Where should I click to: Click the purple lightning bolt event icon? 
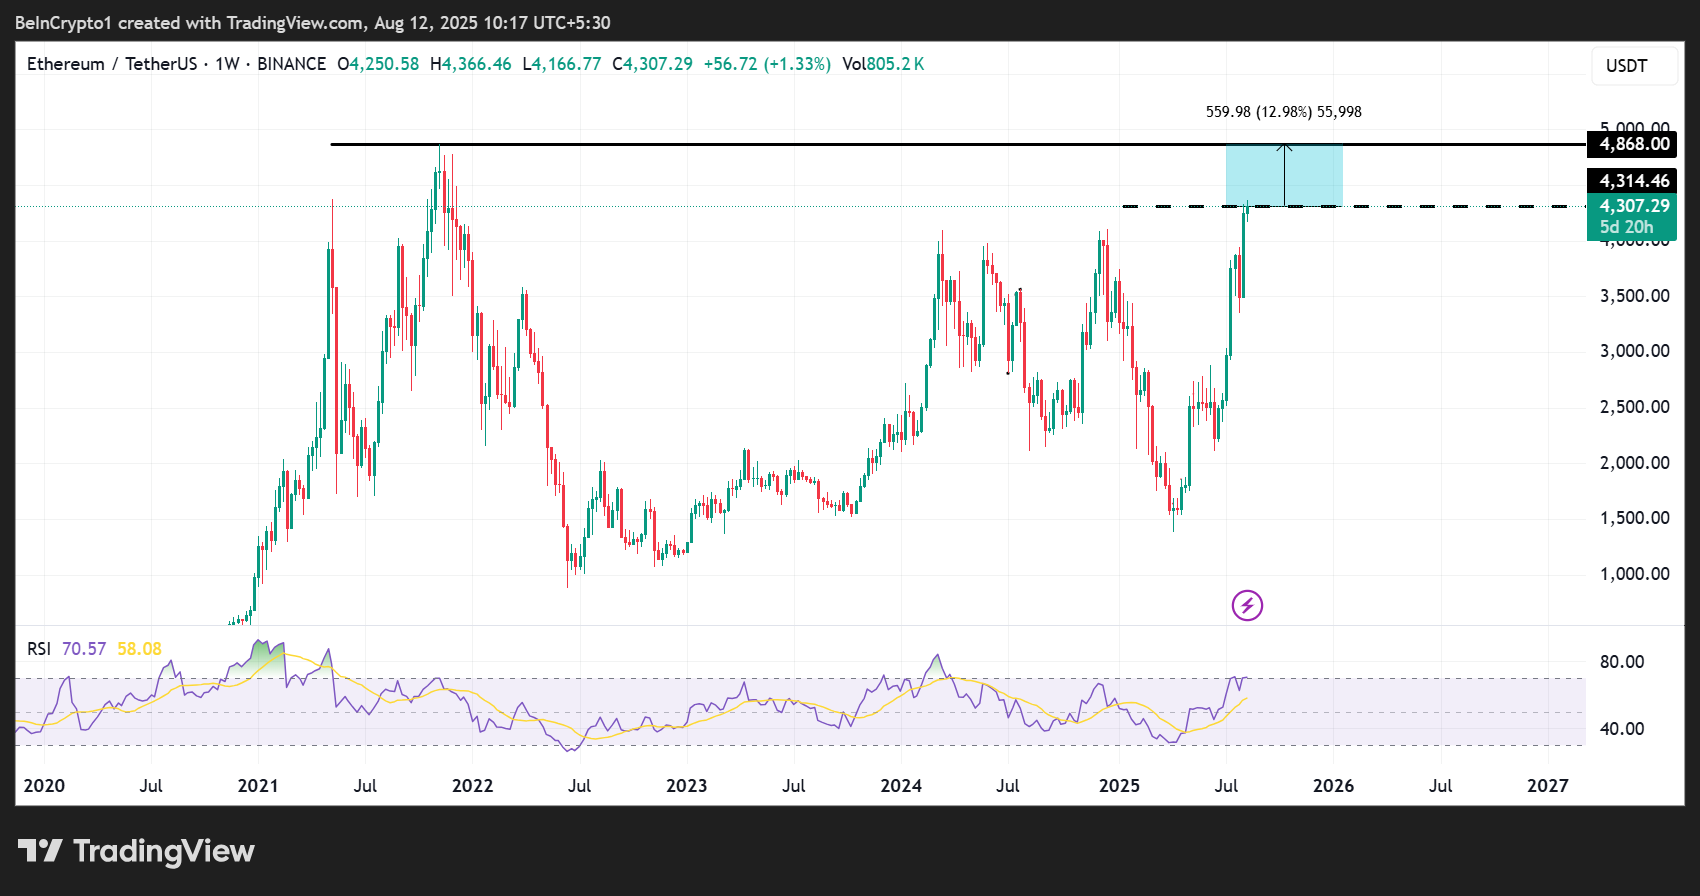(x=1247, y=605)
